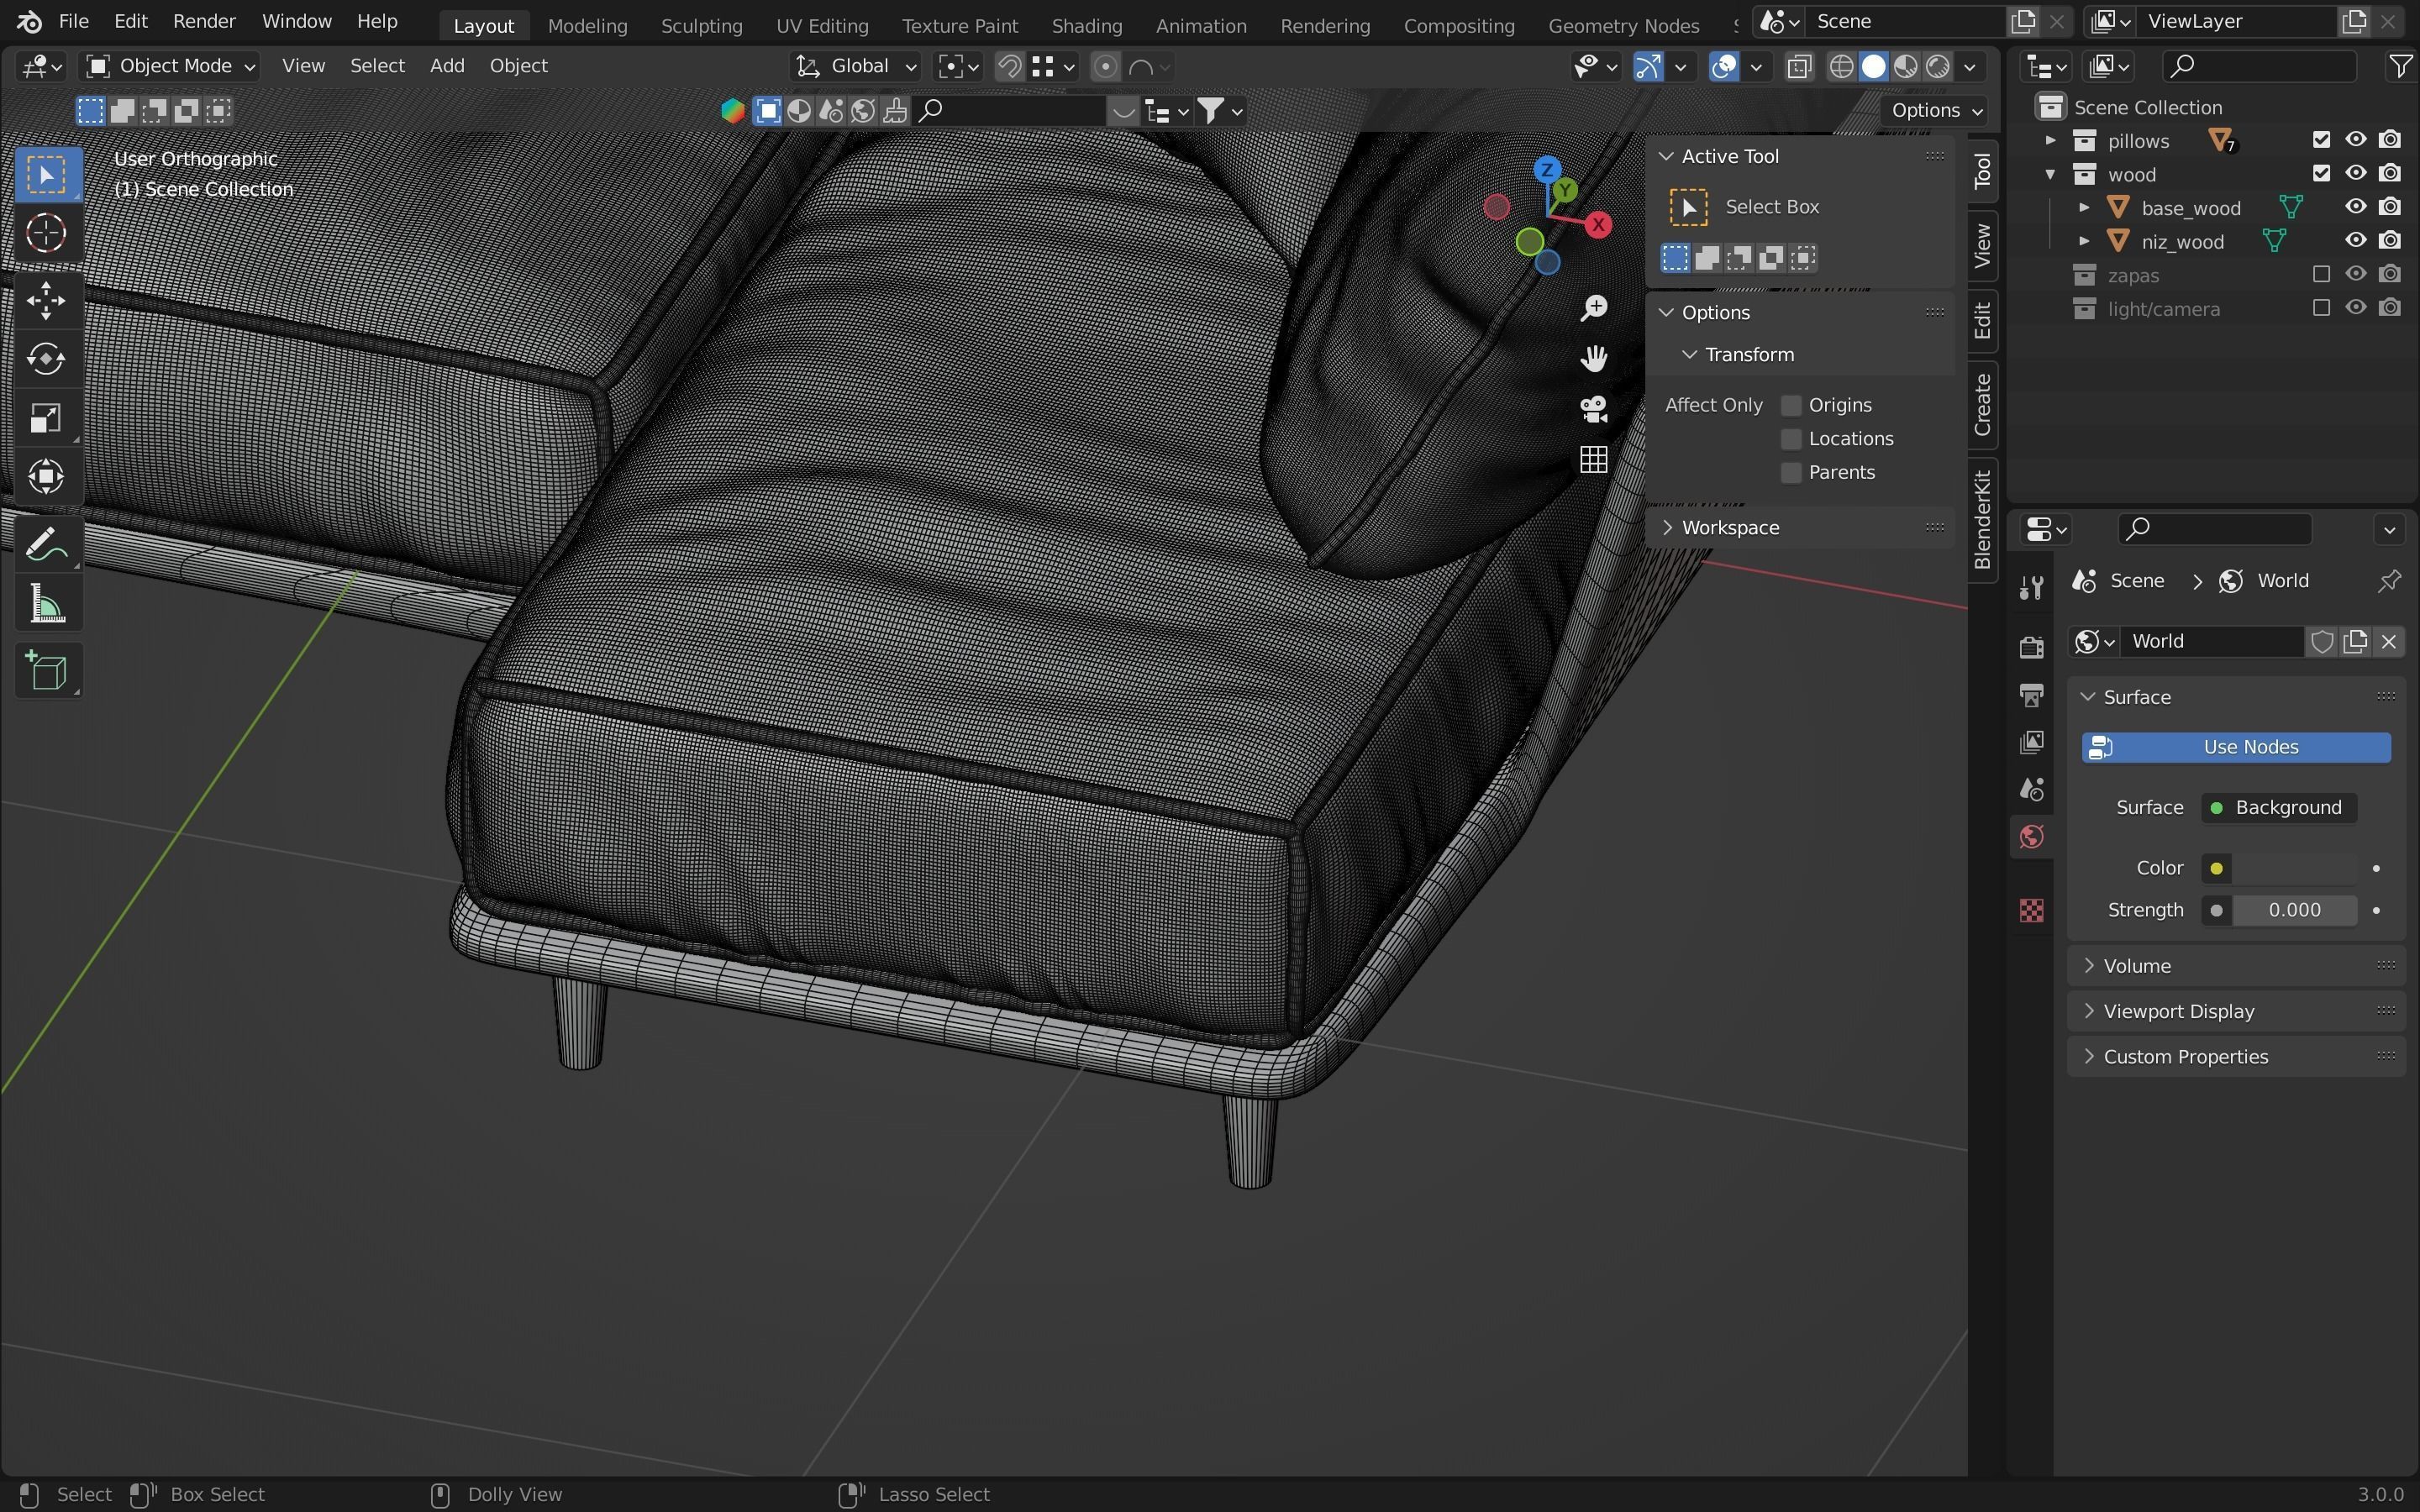Select the Annotate tool
The height and width of the screenshot is (1512, 2420).
[47, 543]
